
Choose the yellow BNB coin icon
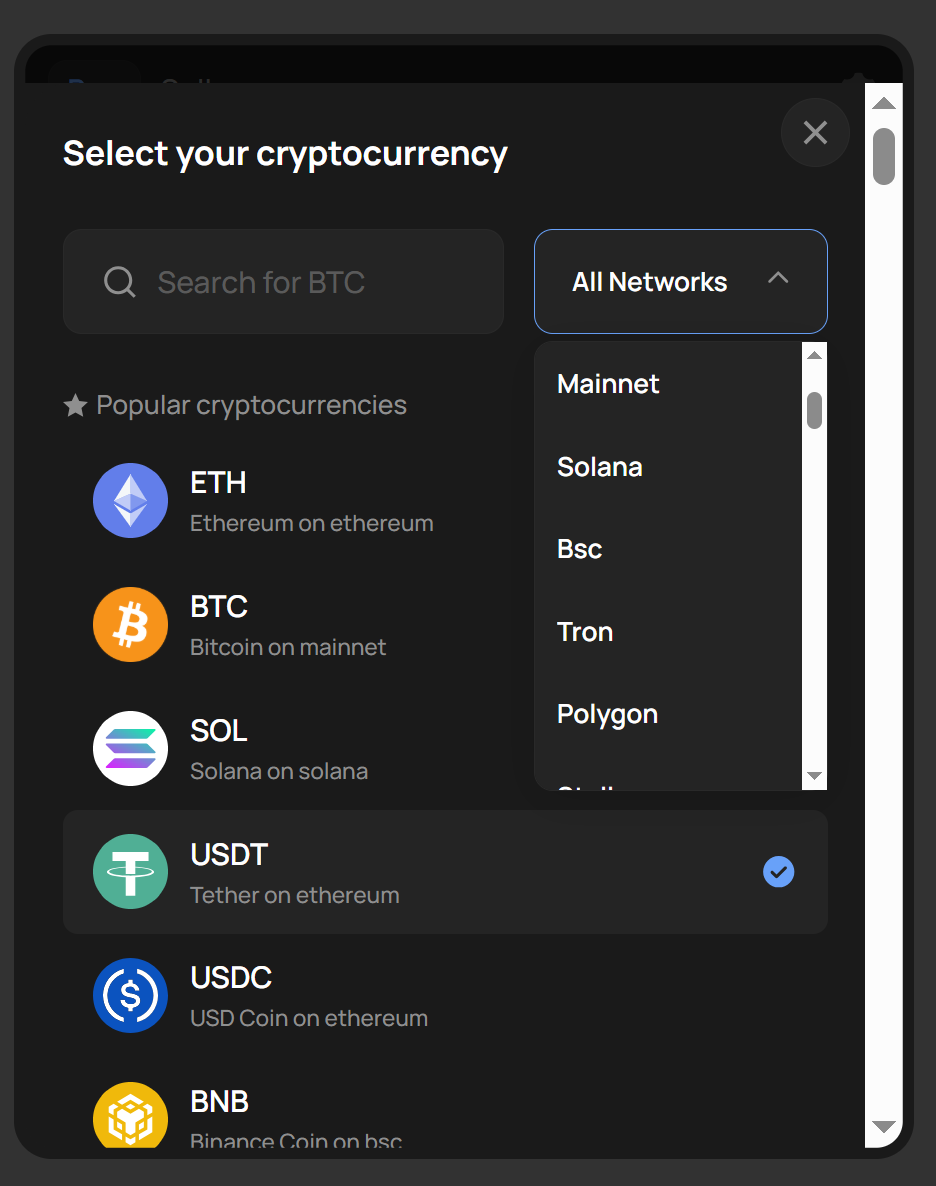click(130, 1115)
